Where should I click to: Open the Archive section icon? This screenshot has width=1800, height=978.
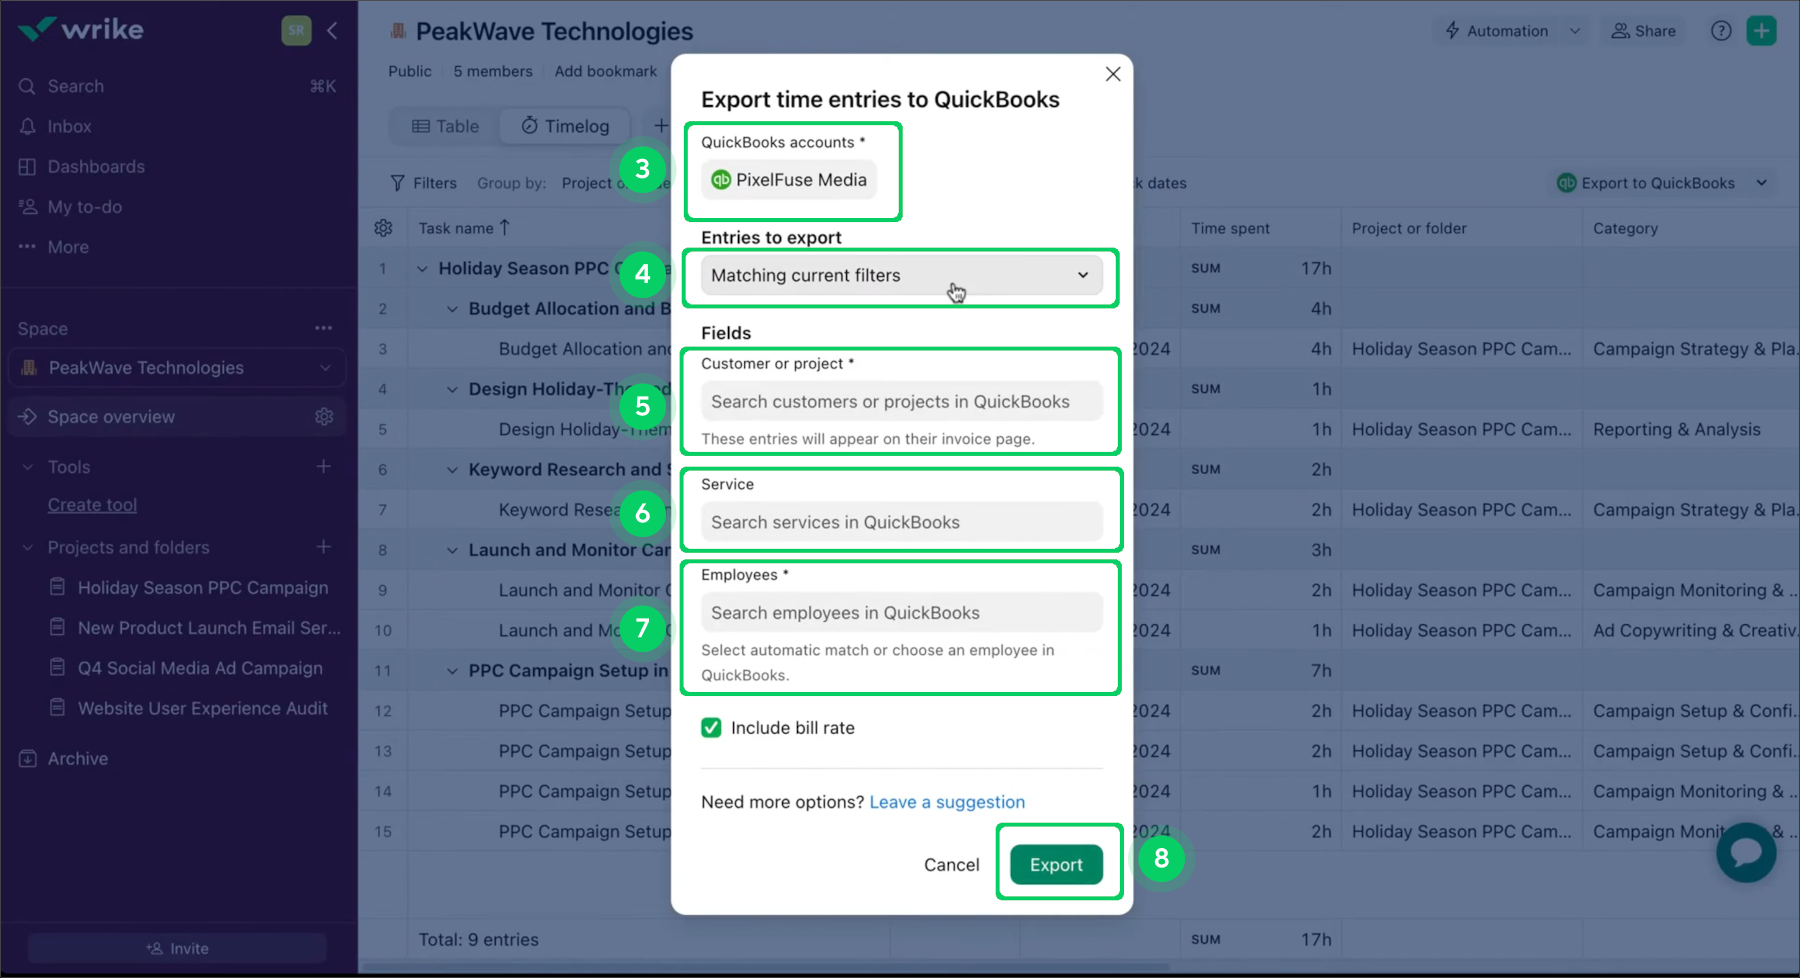tap(27, 758)
